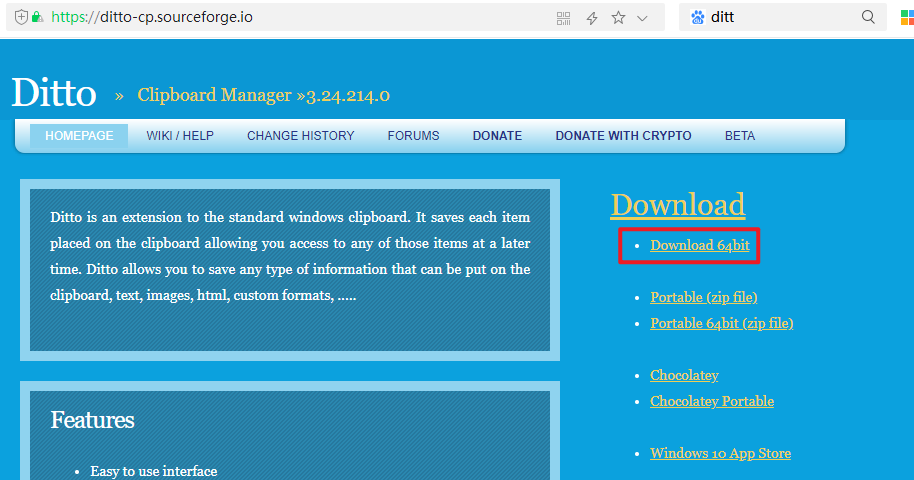
Task: Click 'Clipboard Manager »3.24.214.0' heading
Action: click(x=263, y=94)
